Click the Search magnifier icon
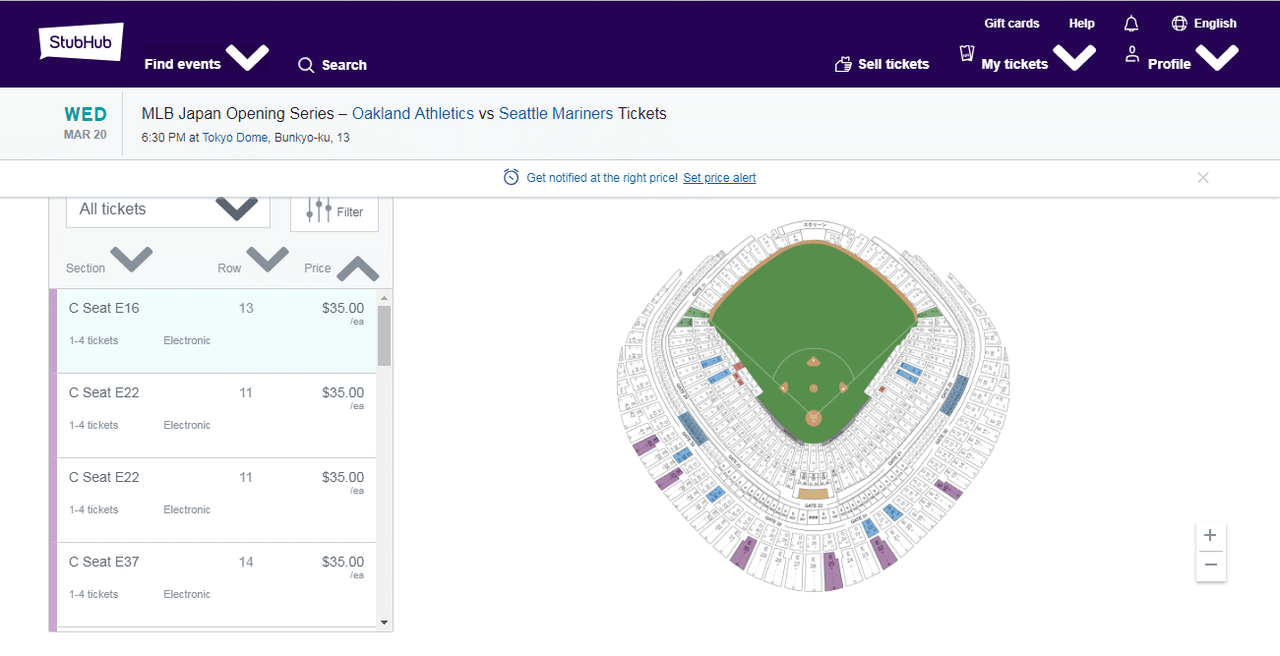The image size is (1280, 656). (306, 64)
